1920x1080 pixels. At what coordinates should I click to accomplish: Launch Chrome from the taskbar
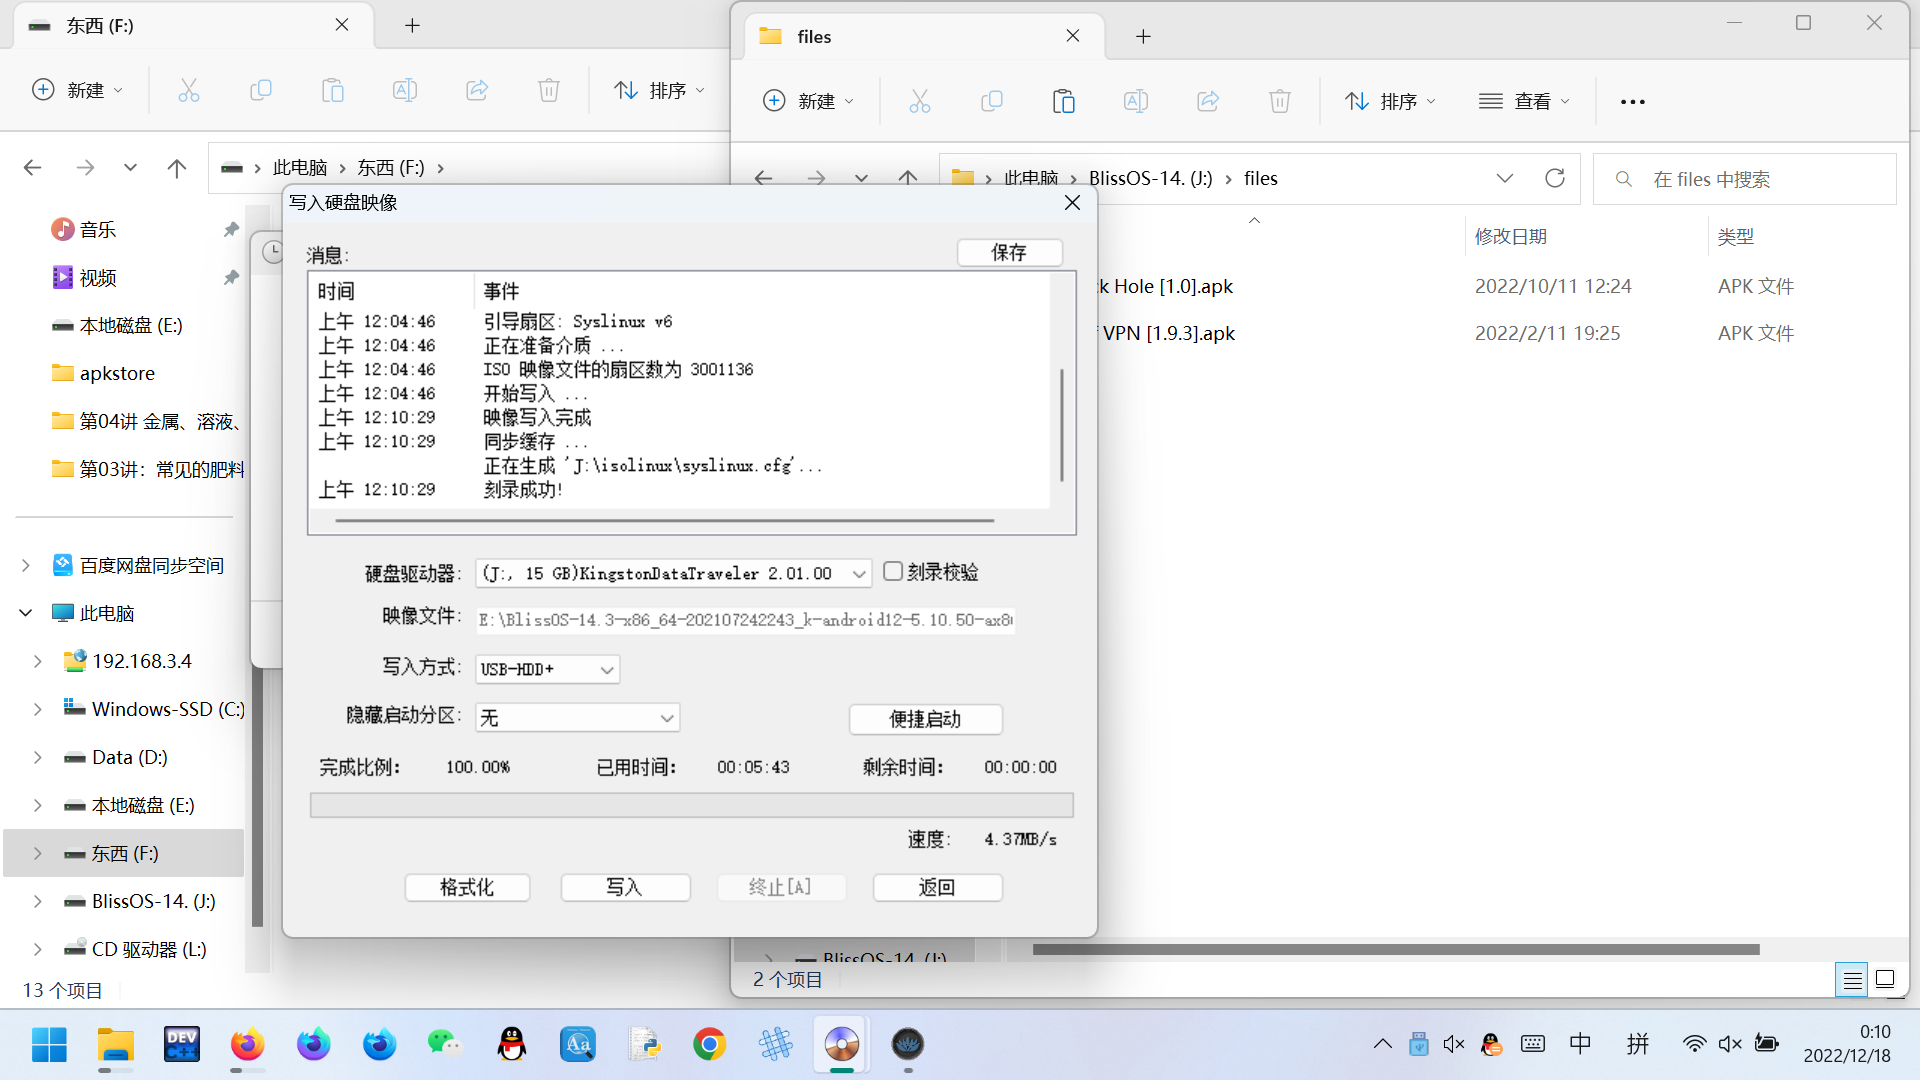click(709, 1045)
